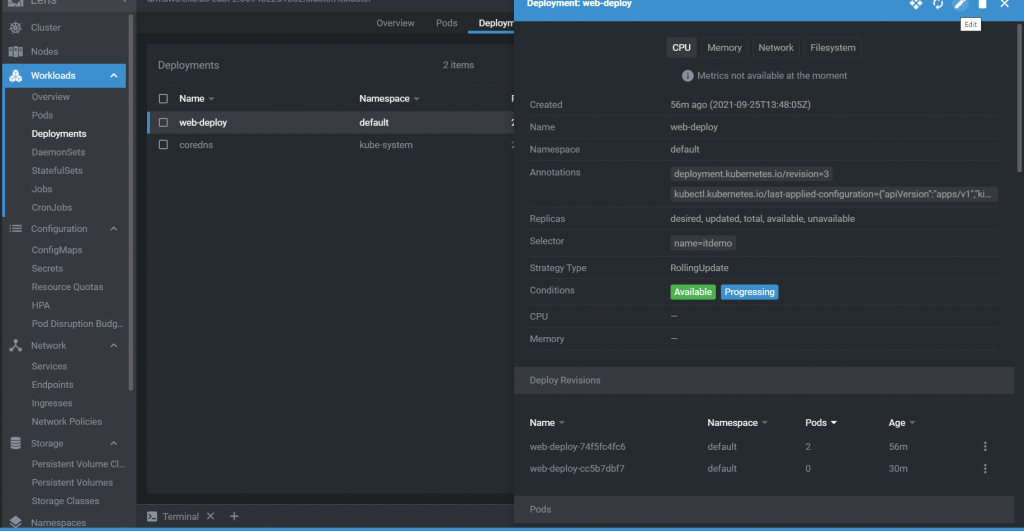1024x531 pixels.
Task: Click the metrics info icon
Action: click(x=687, y=76)
